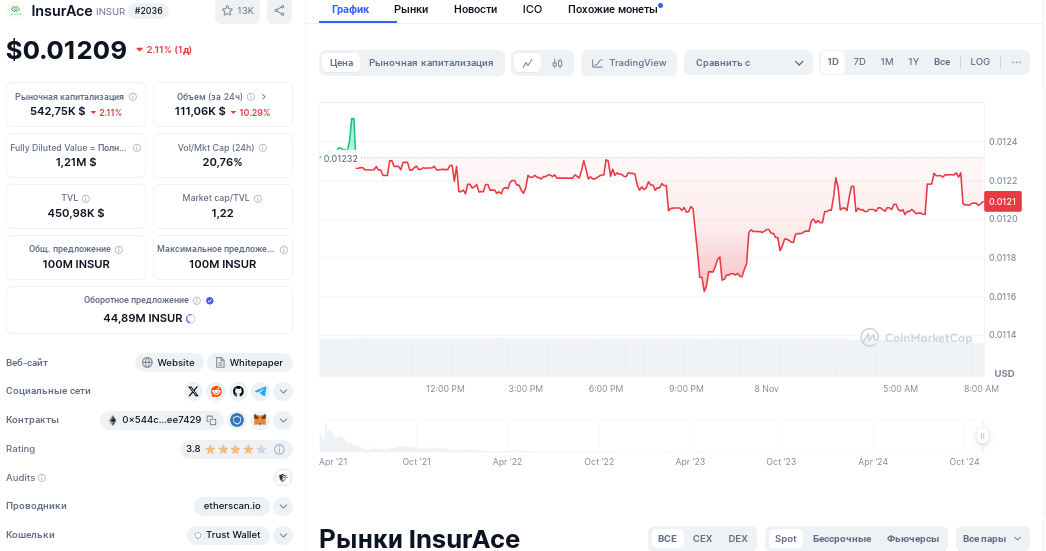1046x551 pixels.
Task: Enable LOG scale on chart
Action: click(x=980, y=62)
